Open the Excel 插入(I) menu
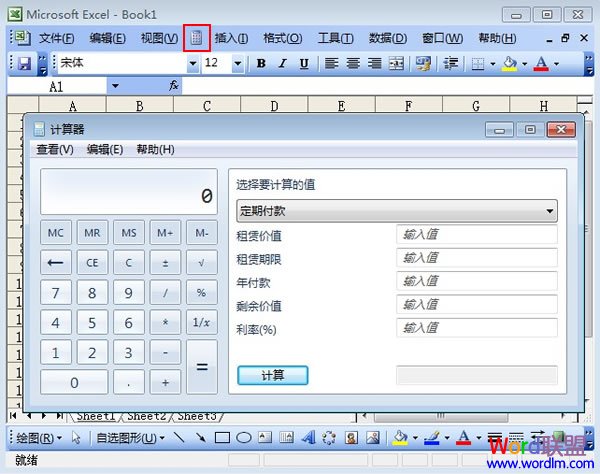 click(231, 38)
